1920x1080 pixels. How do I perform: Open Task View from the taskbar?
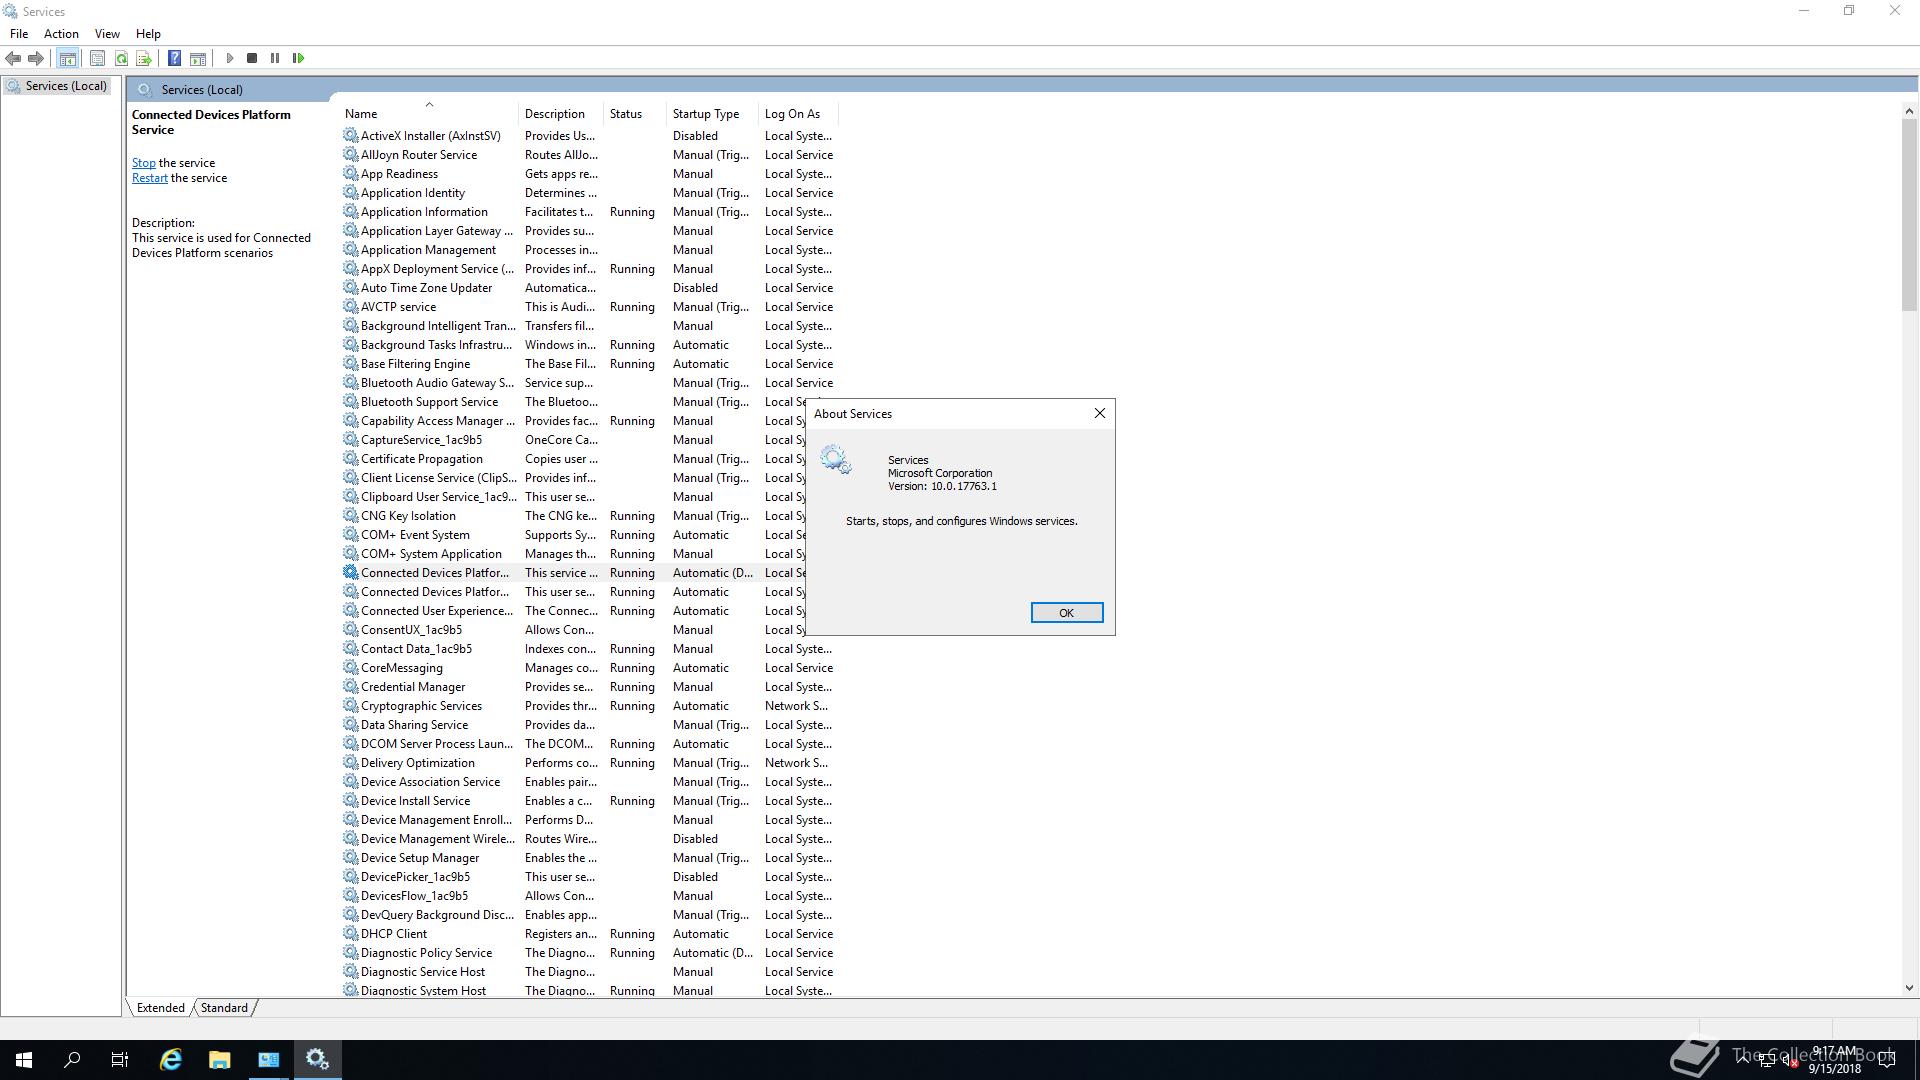[x=120, y=1060]
